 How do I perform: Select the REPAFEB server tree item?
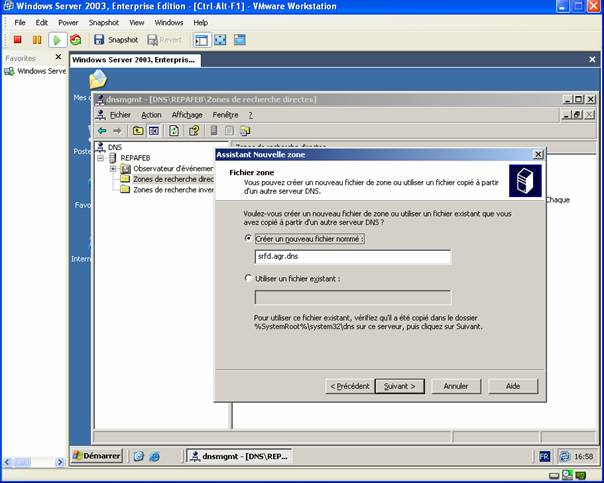tap(135, 158)
